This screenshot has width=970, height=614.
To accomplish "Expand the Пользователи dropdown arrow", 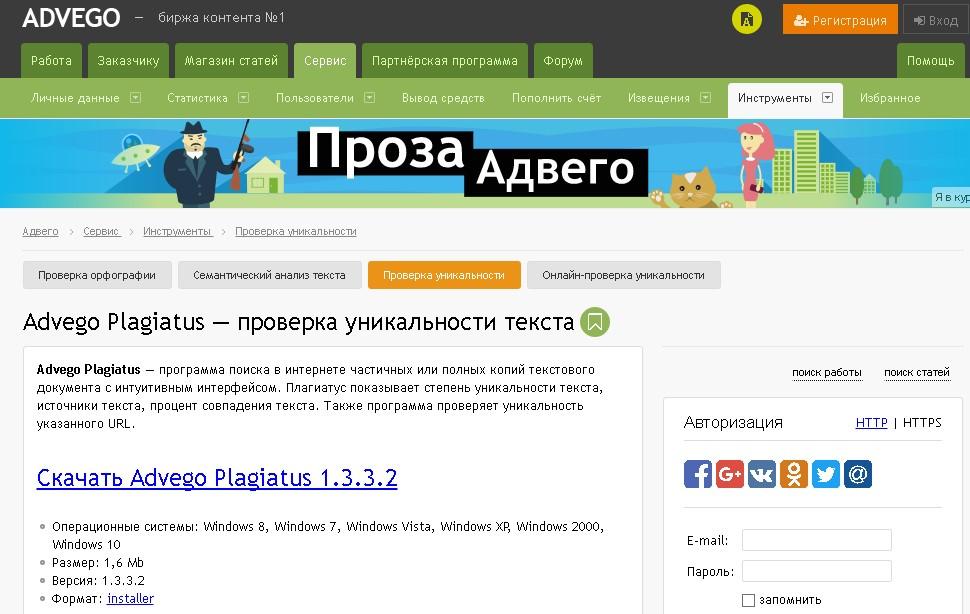I will (x=369, y=98).
